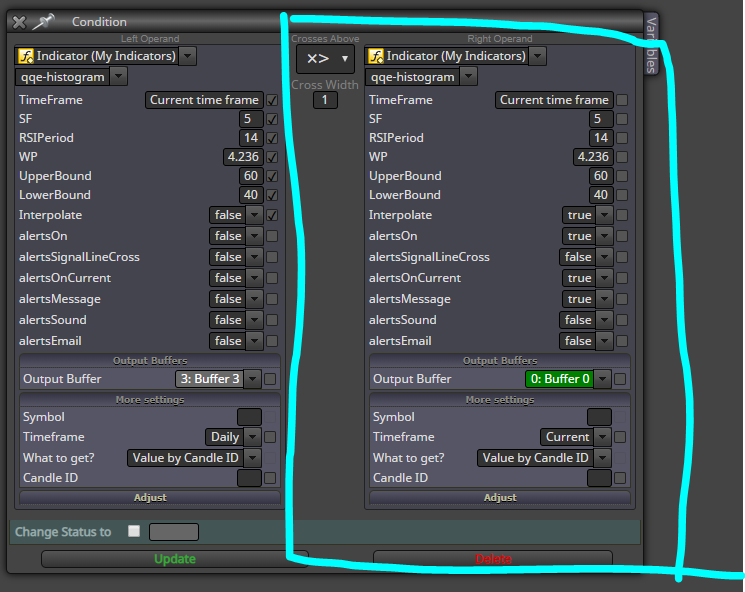Click left operand WP 4.236 field
The image size is (745, 592).
243,157
